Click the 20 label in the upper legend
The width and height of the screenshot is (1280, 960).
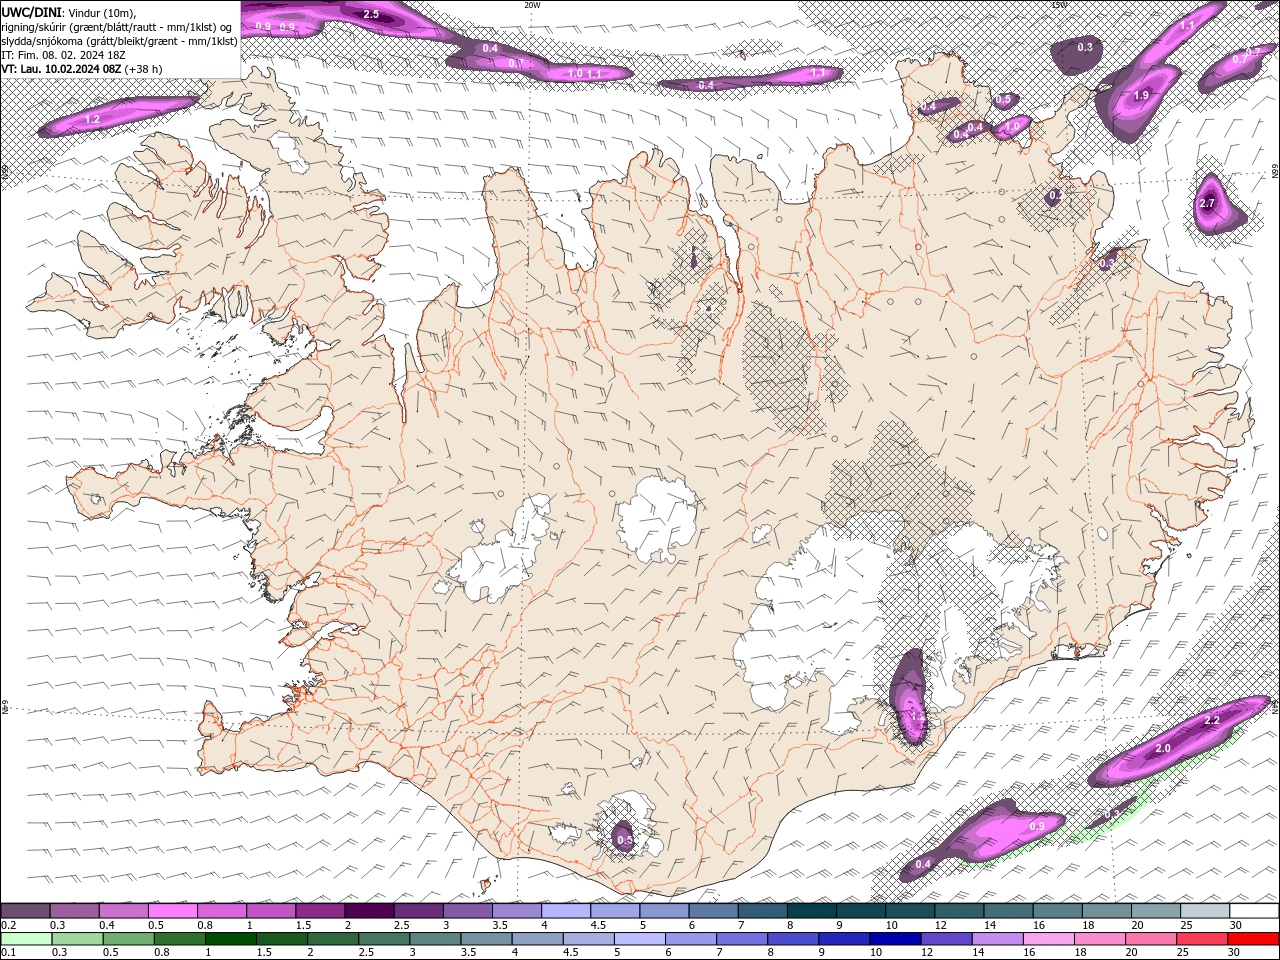[1138, 925]
